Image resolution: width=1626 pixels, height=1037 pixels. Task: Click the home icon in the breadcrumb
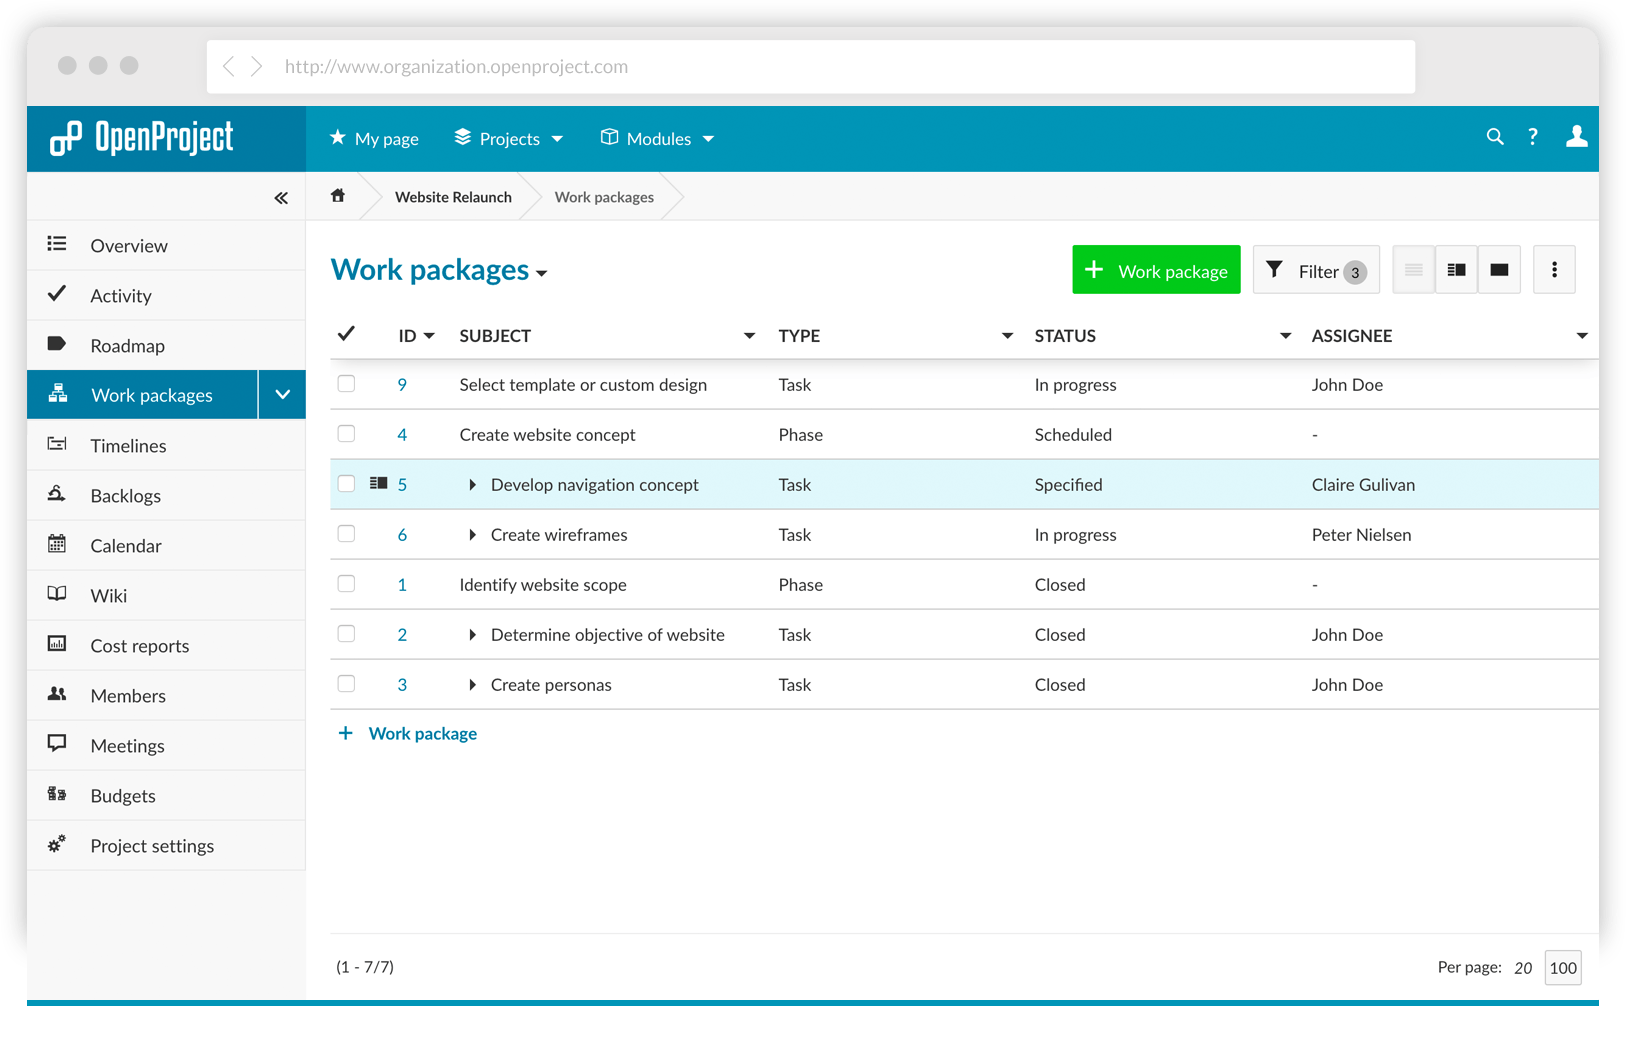(338, 196)
